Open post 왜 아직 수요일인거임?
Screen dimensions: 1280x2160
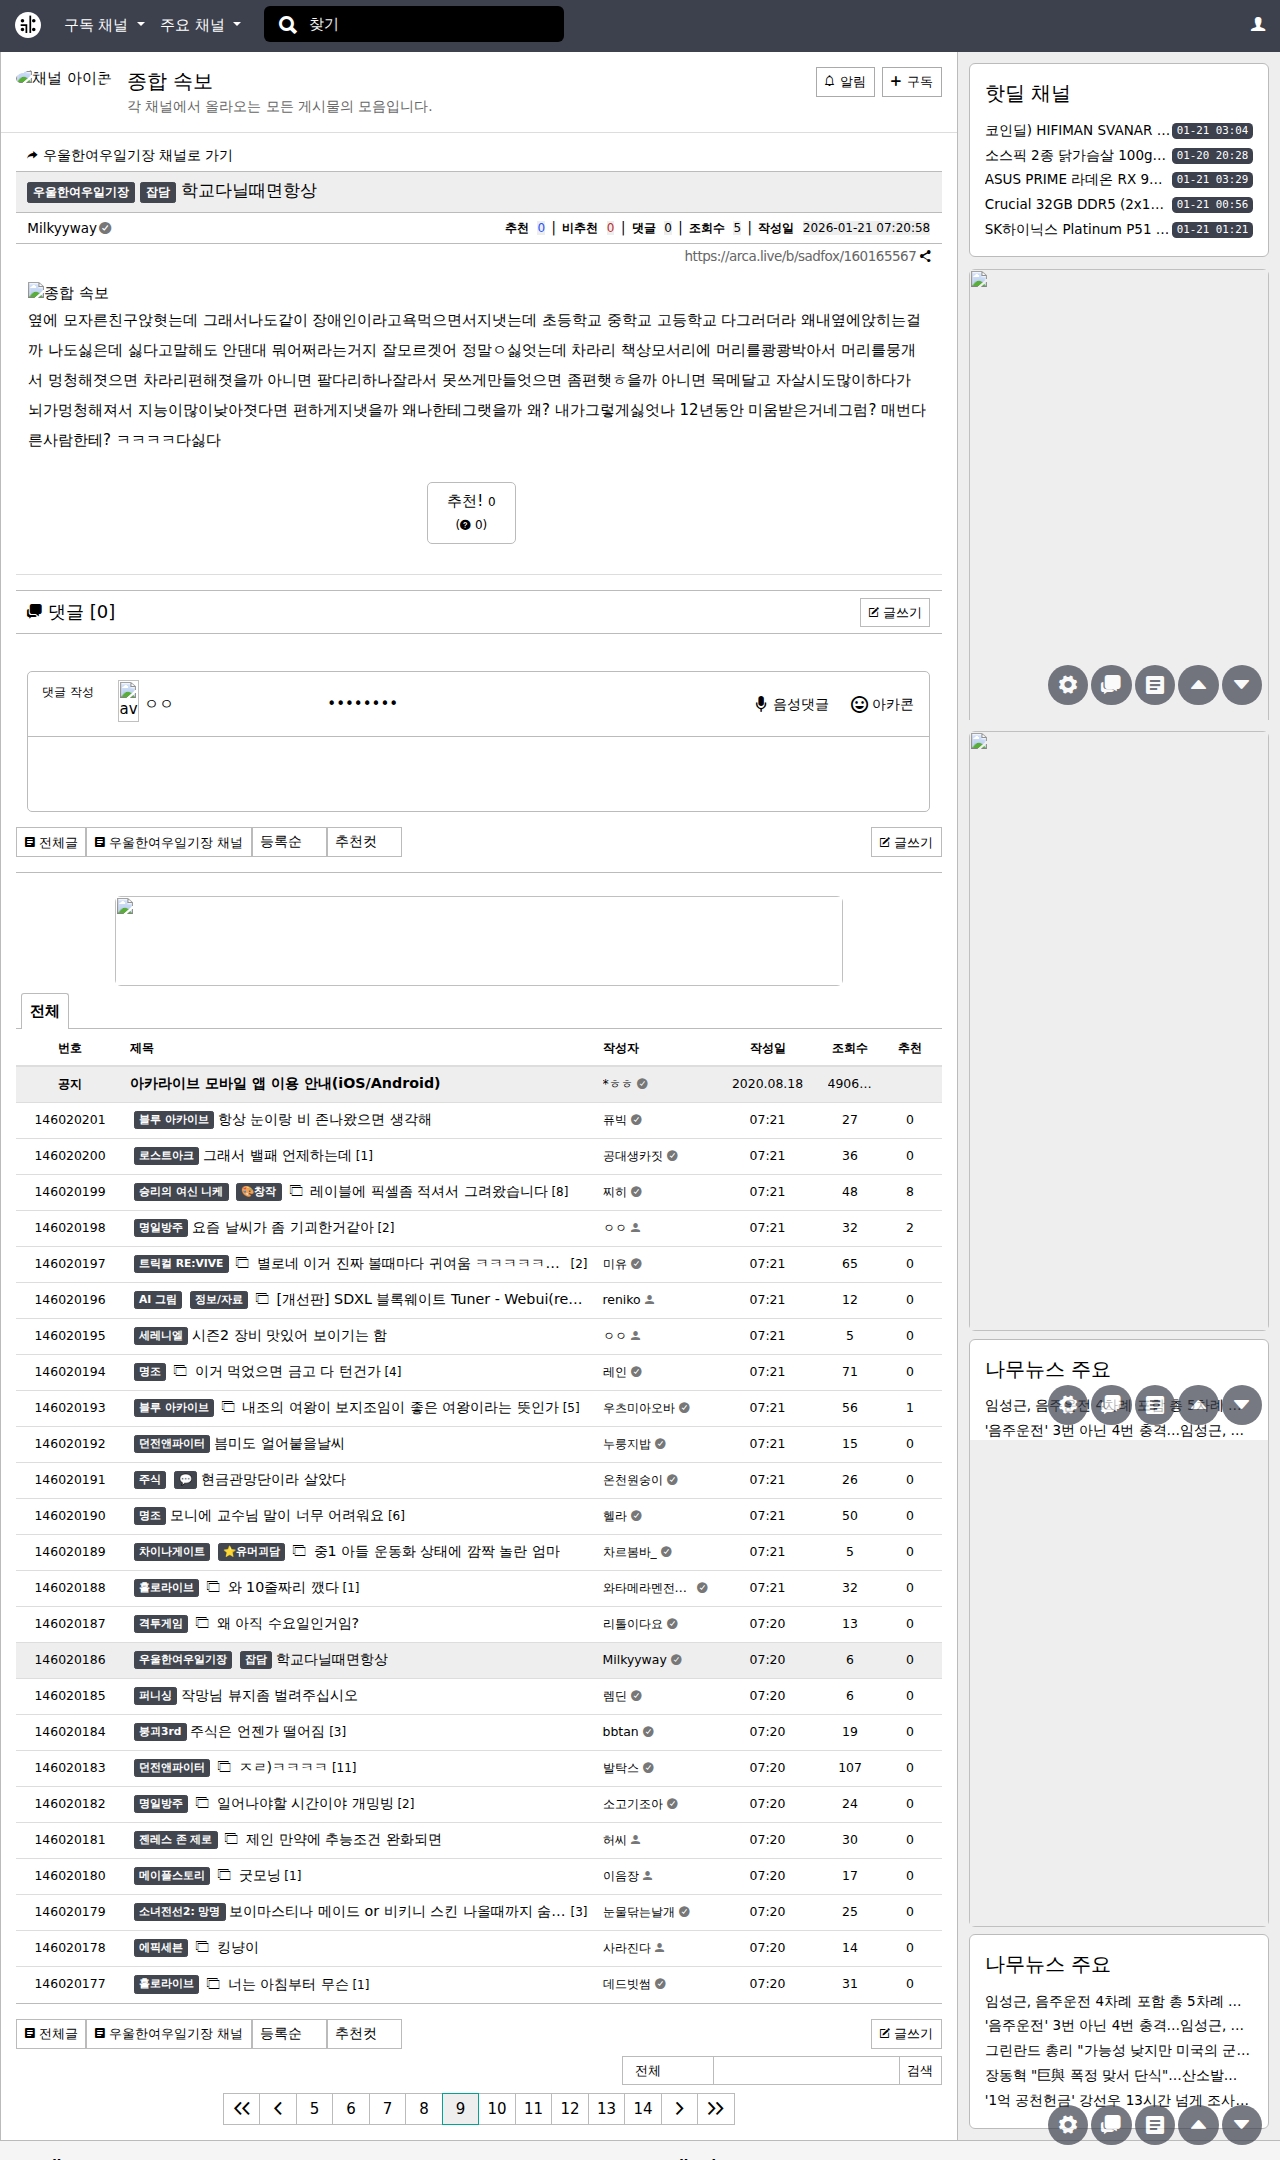click(288, 1624)
